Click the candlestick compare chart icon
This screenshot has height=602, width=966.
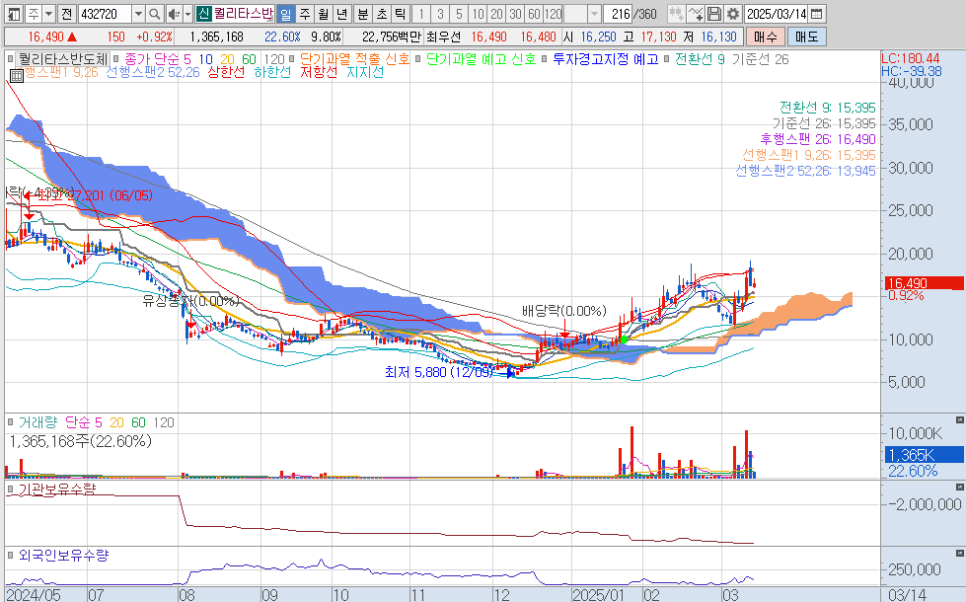676,14
